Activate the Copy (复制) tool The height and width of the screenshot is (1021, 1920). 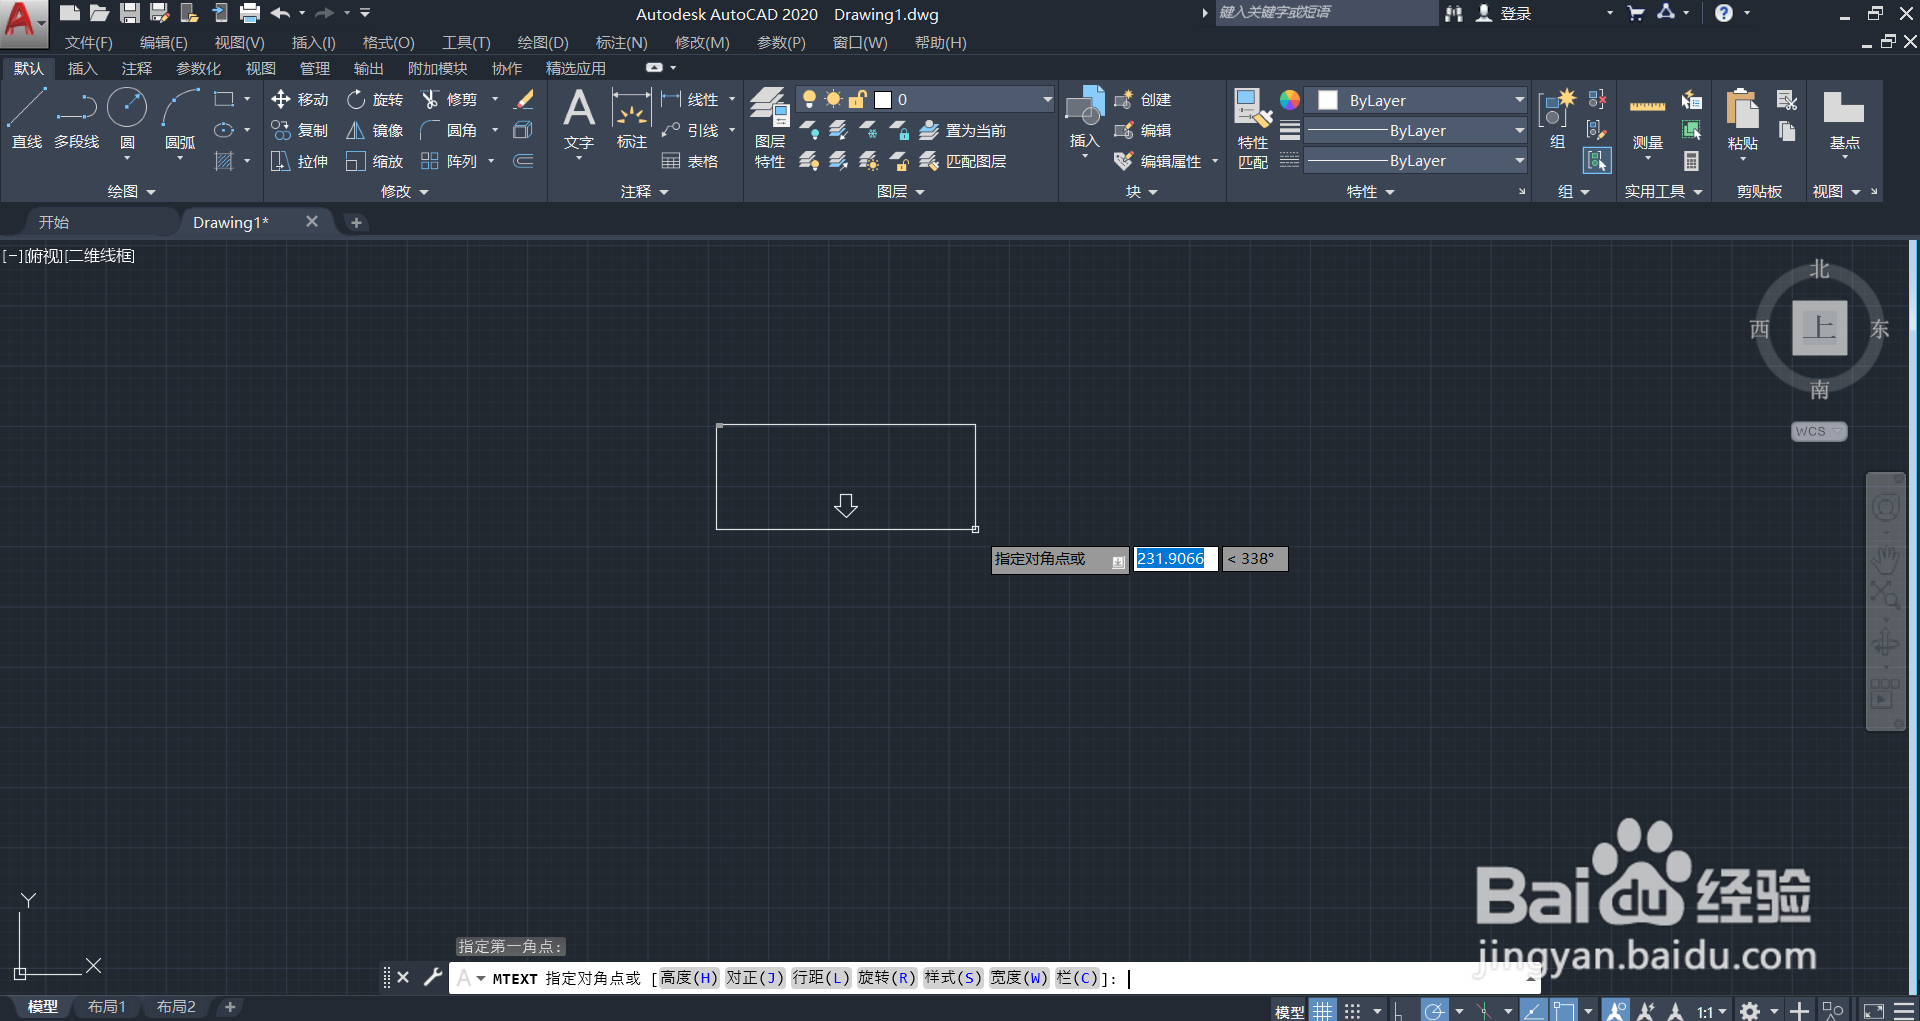pos(300,130)
